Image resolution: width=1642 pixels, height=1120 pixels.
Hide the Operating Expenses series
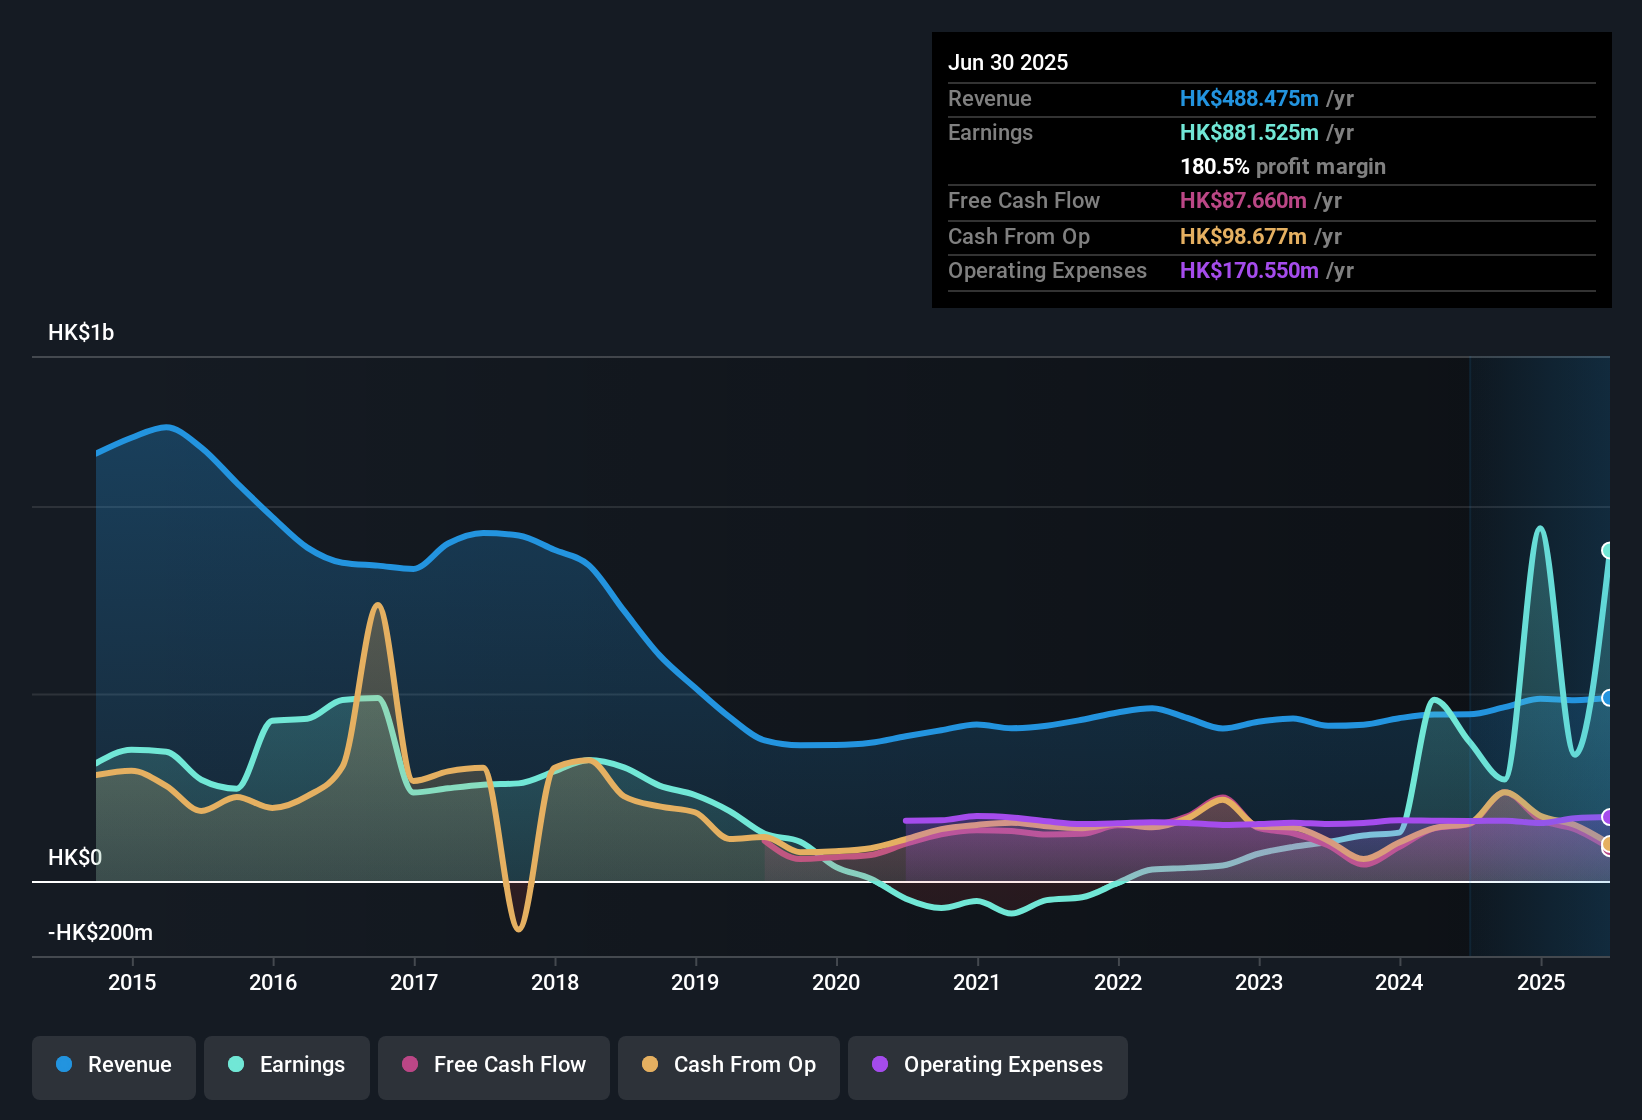988,1065
